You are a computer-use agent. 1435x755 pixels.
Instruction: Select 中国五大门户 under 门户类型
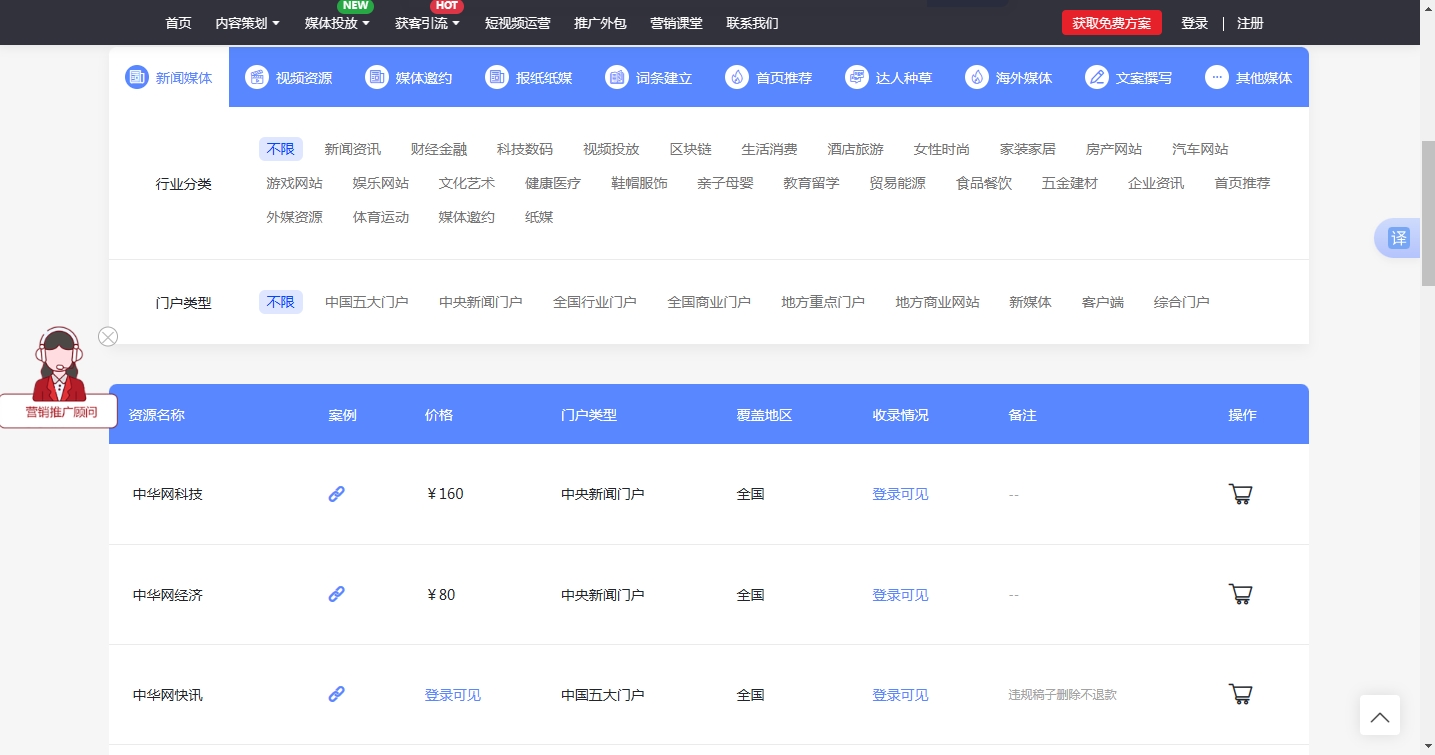coord(367,301)
